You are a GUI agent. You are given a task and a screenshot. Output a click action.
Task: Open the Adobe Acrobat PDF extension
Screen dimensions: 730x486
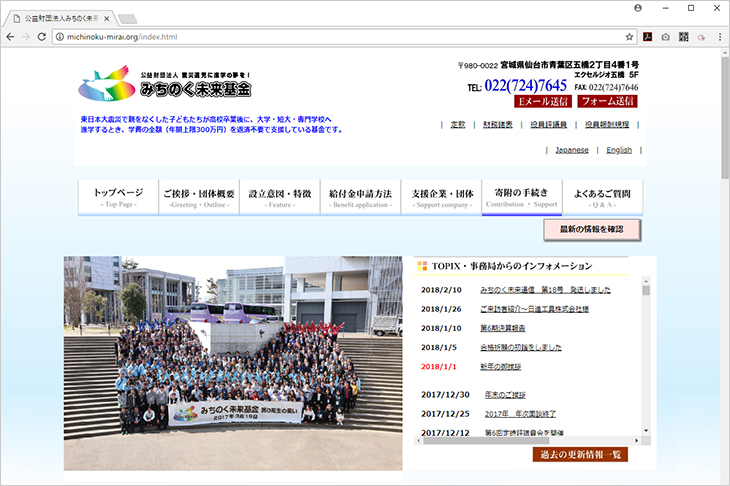click(648, 37)
